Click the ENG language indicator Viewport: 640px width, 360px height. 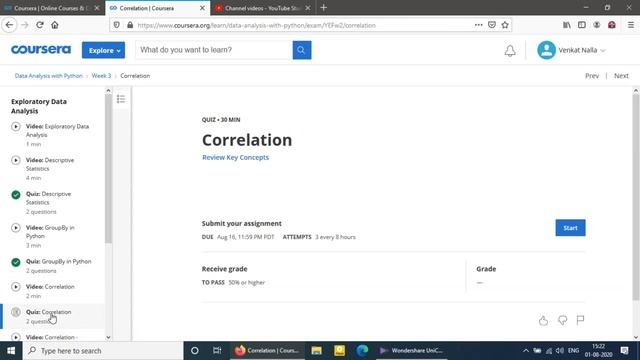click(x=573, y=351)
